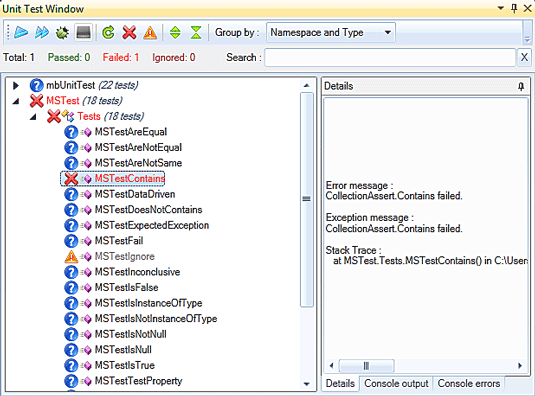
Task: Switch to the Console output tab
Action: click(396, 383)
